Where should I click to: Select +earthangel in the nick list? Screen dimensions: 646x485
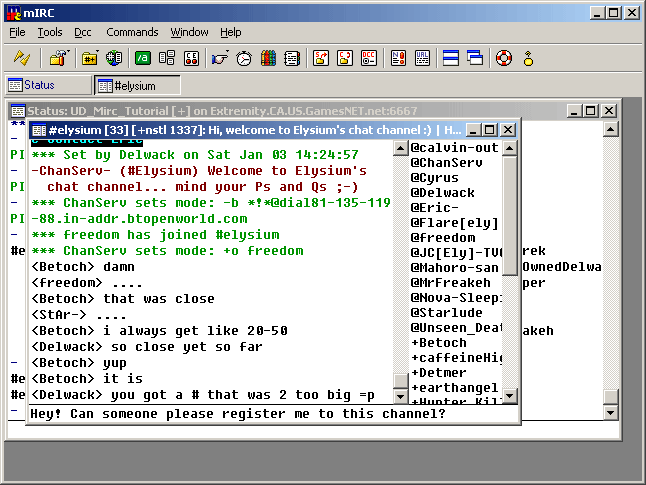coord(454,387)
